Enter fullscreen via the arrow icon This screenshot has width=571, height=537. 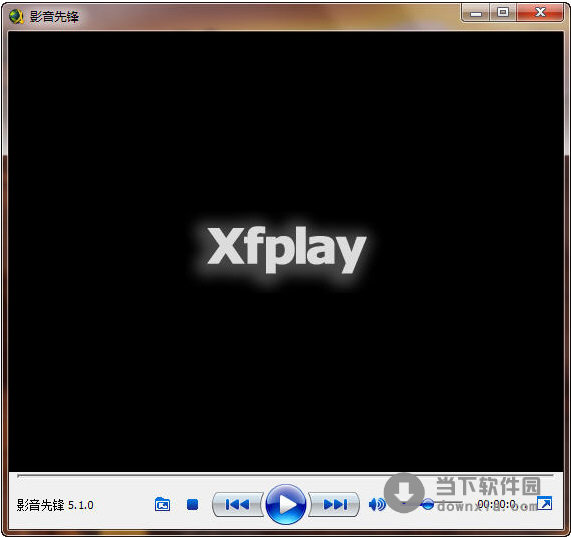545,504
